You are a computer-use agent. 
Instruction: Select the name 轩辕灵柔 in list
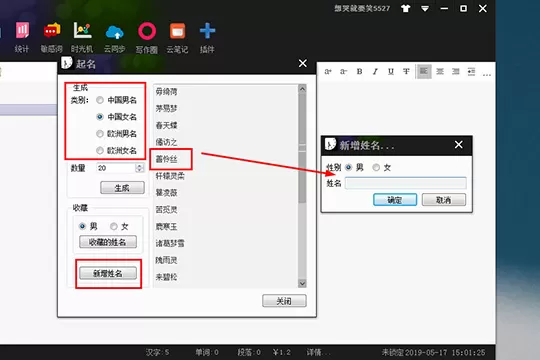pos(170,176)
